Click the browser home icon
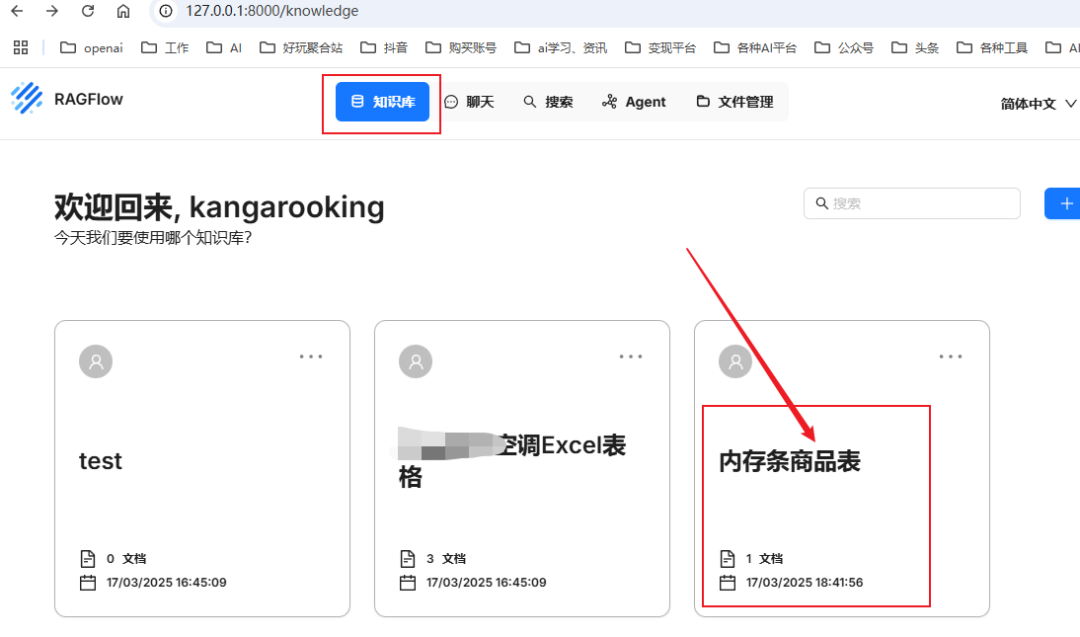This screenshot has width=1080, height=637. (123, 11)
